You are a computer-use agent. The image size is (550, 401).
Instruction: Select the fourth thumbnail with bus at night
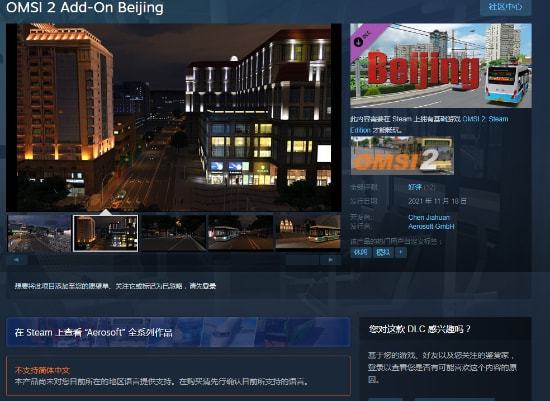point(240,233)
